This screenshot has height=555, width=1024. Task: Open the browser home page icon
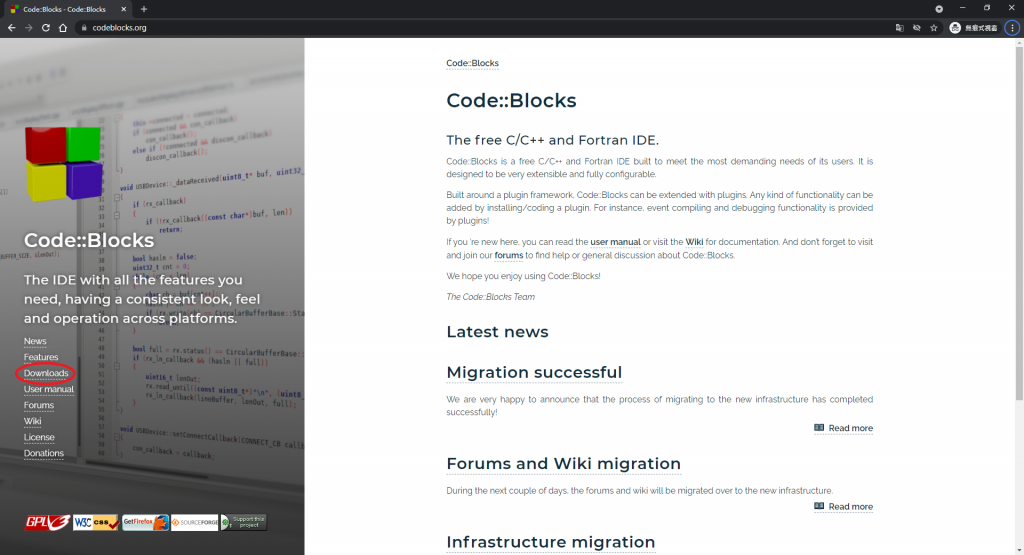(63, 27)
